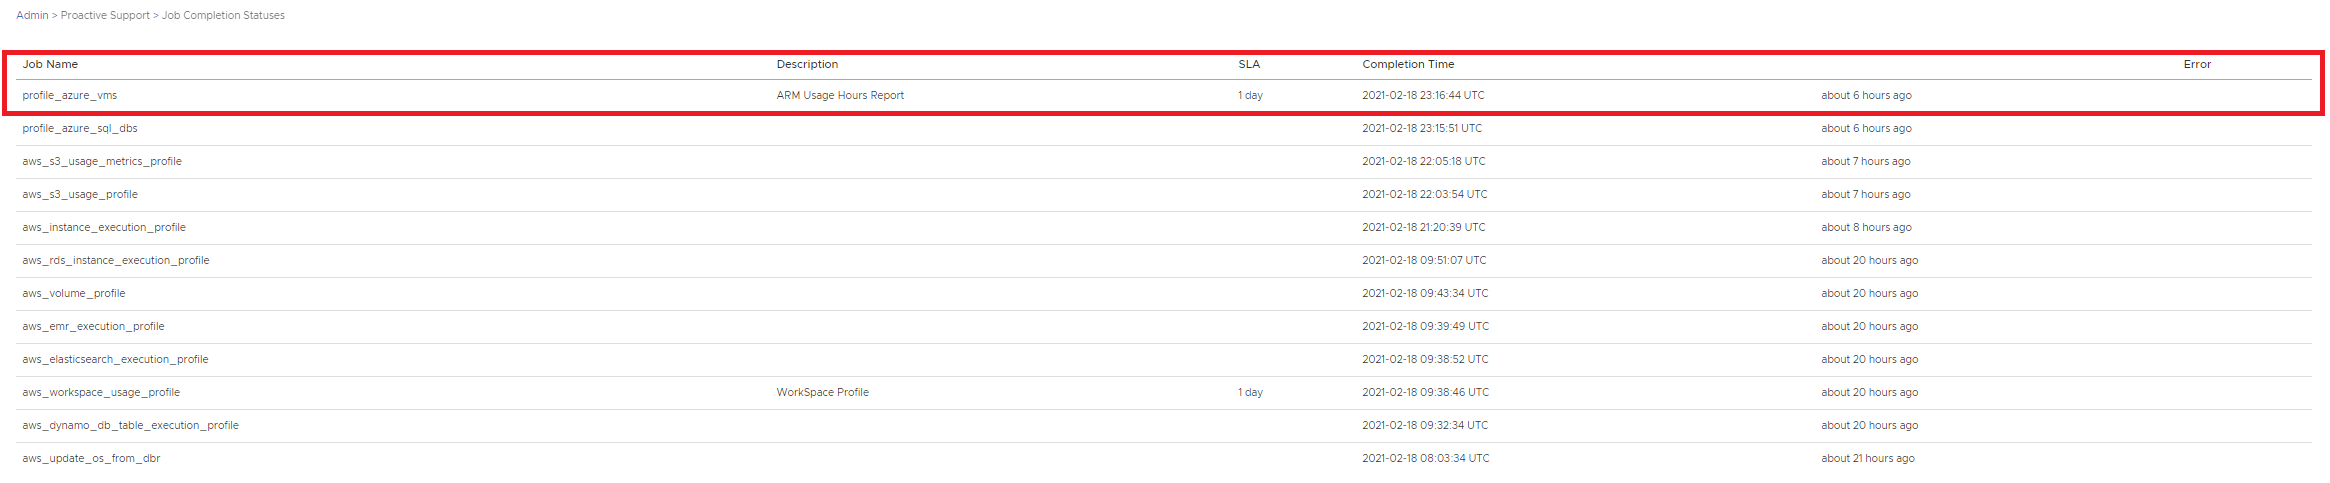The image size is (2330, 483).
Task: Select the aws_volume_profile job
Action: pyautogui.click(x=74, y=293)
